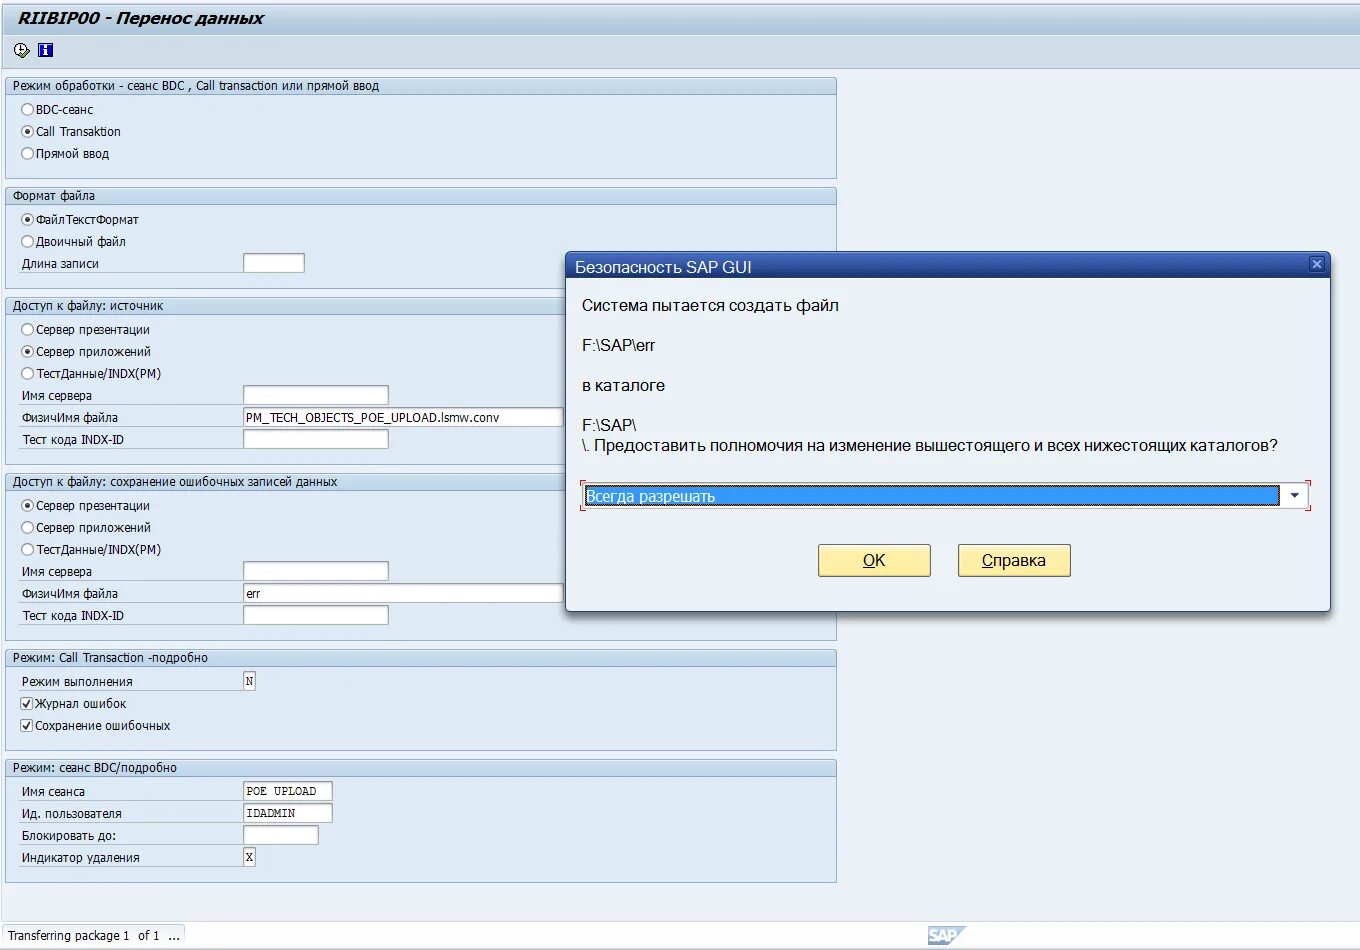Click the error-records Имя сервера field
This screenshot has height=950, width=1360.
(316, 571)
